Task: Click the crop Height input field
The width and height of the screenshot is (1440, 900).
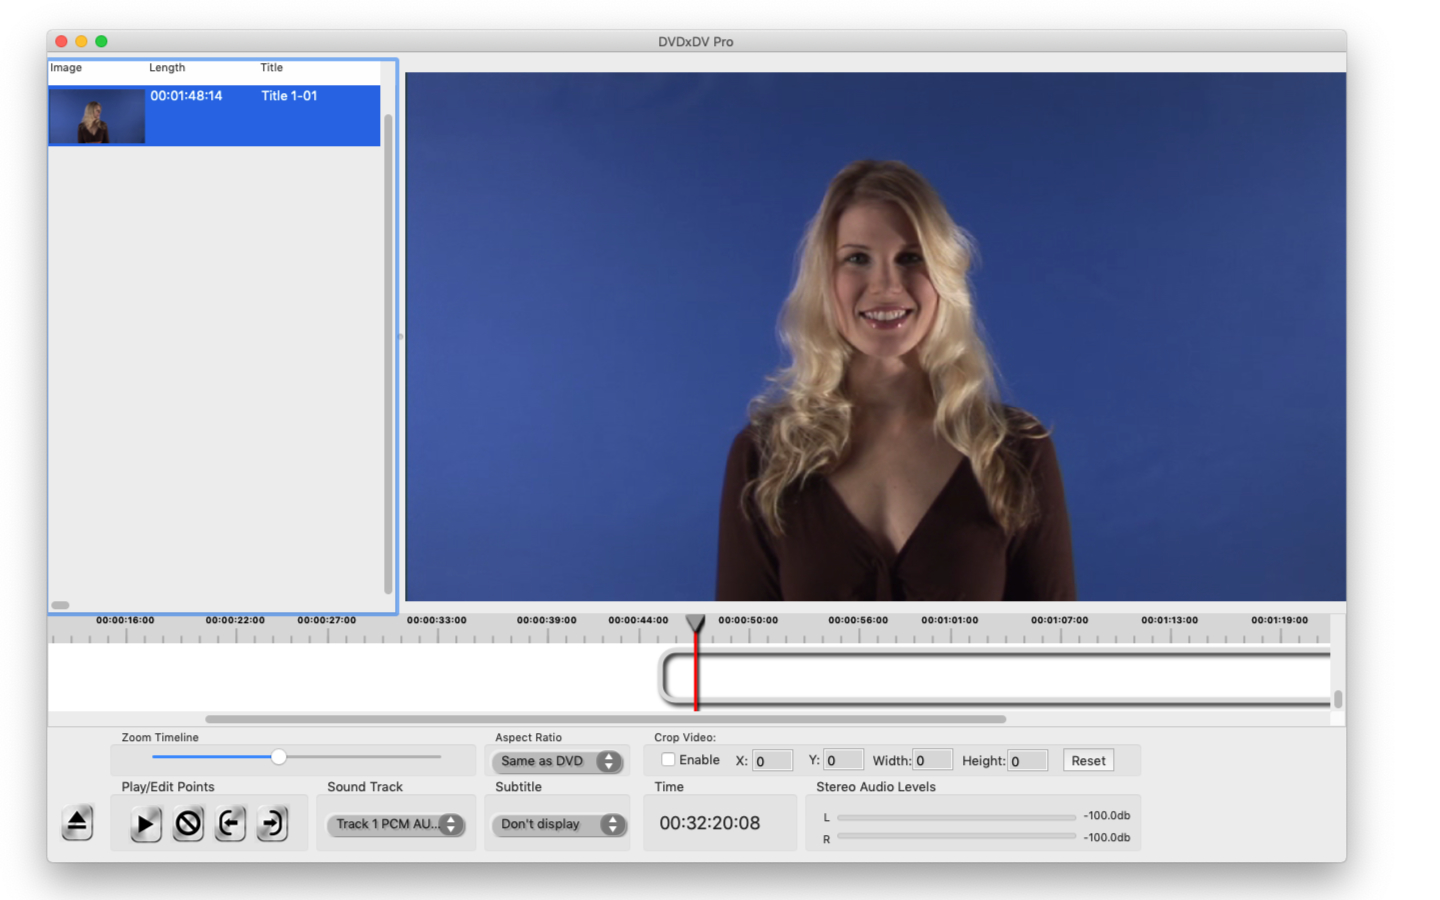Action: [x=1027, y=761]
